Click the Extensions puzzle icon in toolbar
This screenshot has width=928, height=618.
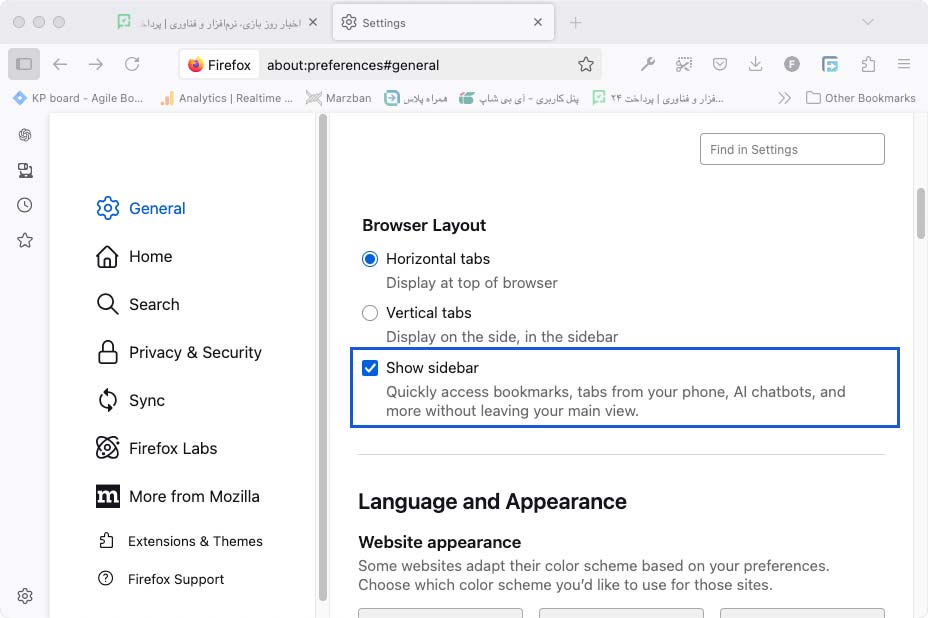(x=868, y=64)
